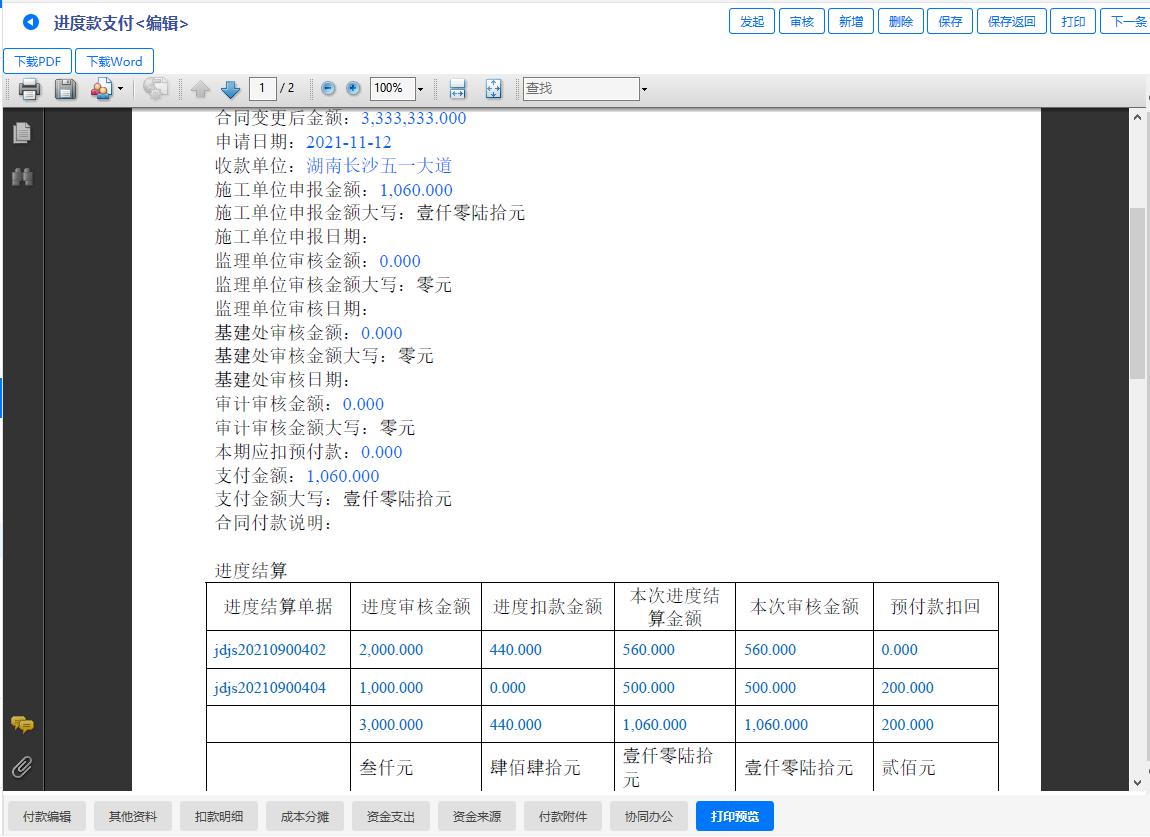Click the print icon in PDF toolbar
The height and width of the screenshot is (837, 1150).
click(29, 89)
